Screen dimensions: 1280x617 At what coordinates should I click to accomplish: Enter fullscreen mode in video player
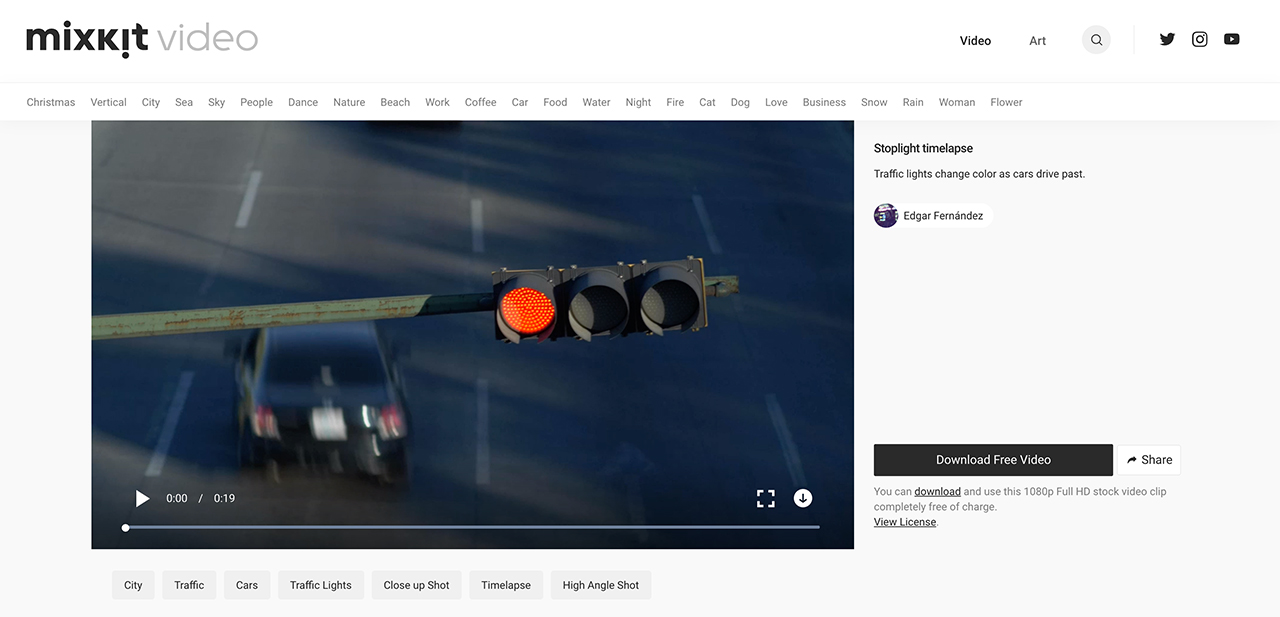[765, 498]
